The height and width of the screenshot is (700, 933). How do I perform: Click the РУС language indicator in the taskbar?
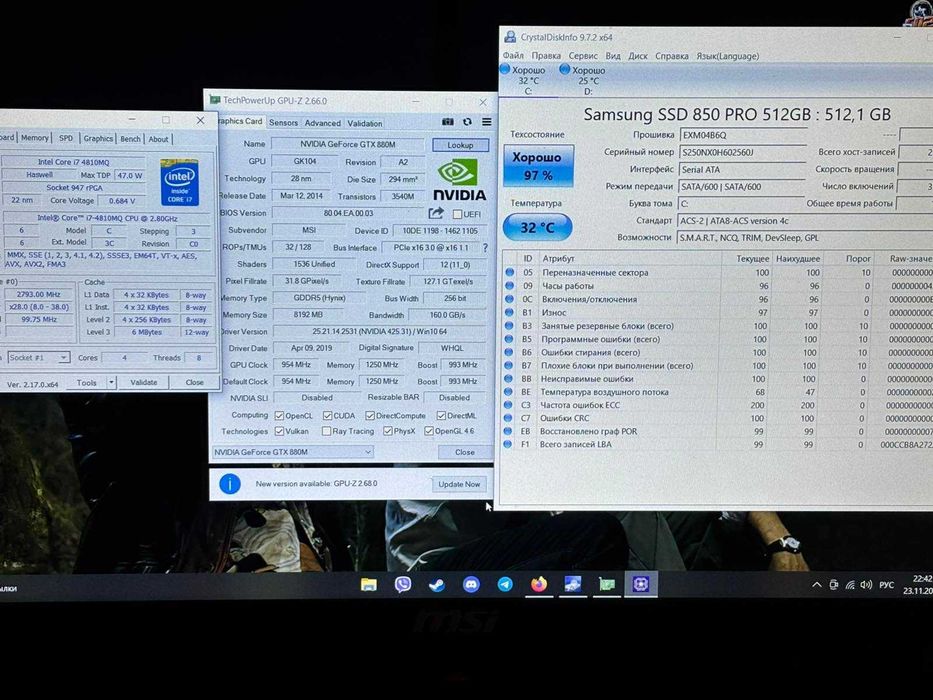pyautogui.click(x=887, y=585)
